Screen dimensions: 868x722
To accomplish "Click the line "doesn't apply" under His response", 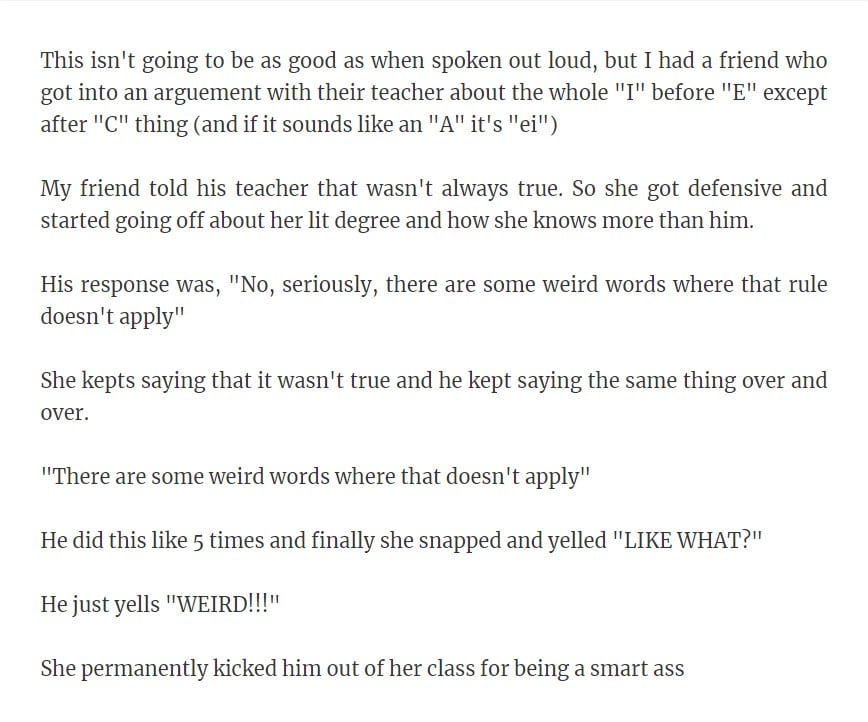I will [x=112, y=317].
